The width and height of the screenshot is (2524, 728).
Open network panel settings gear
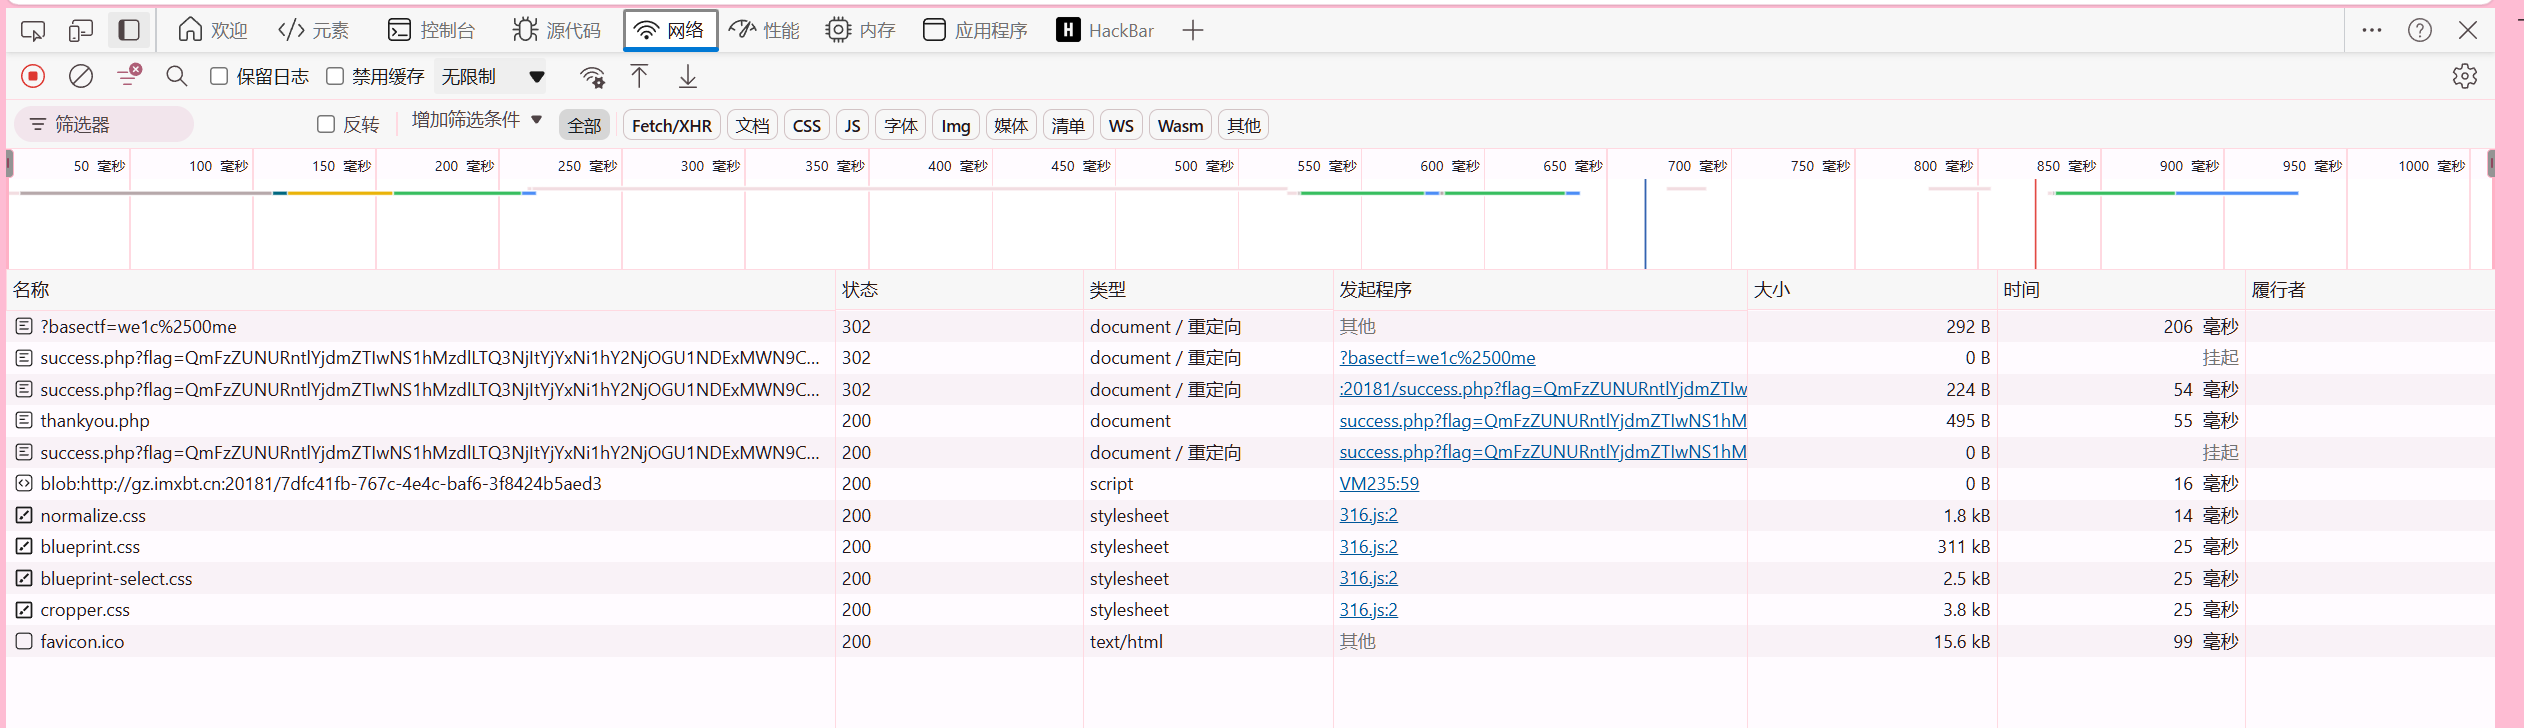coord(2464,76)
